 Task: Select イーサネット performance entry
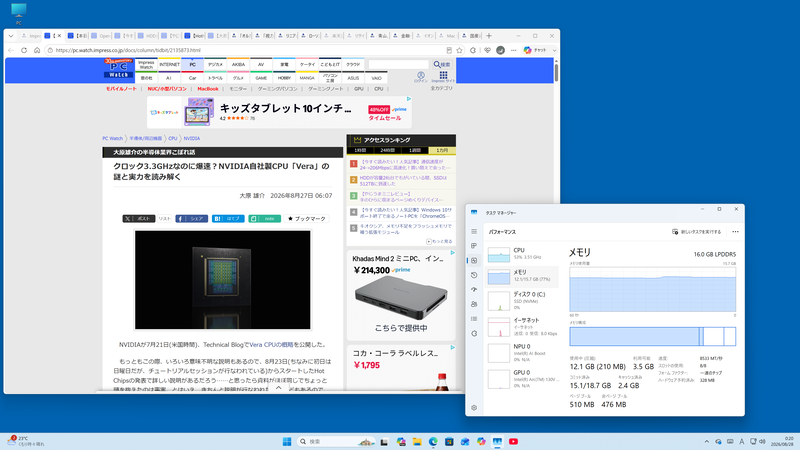(x=522, y=327)
